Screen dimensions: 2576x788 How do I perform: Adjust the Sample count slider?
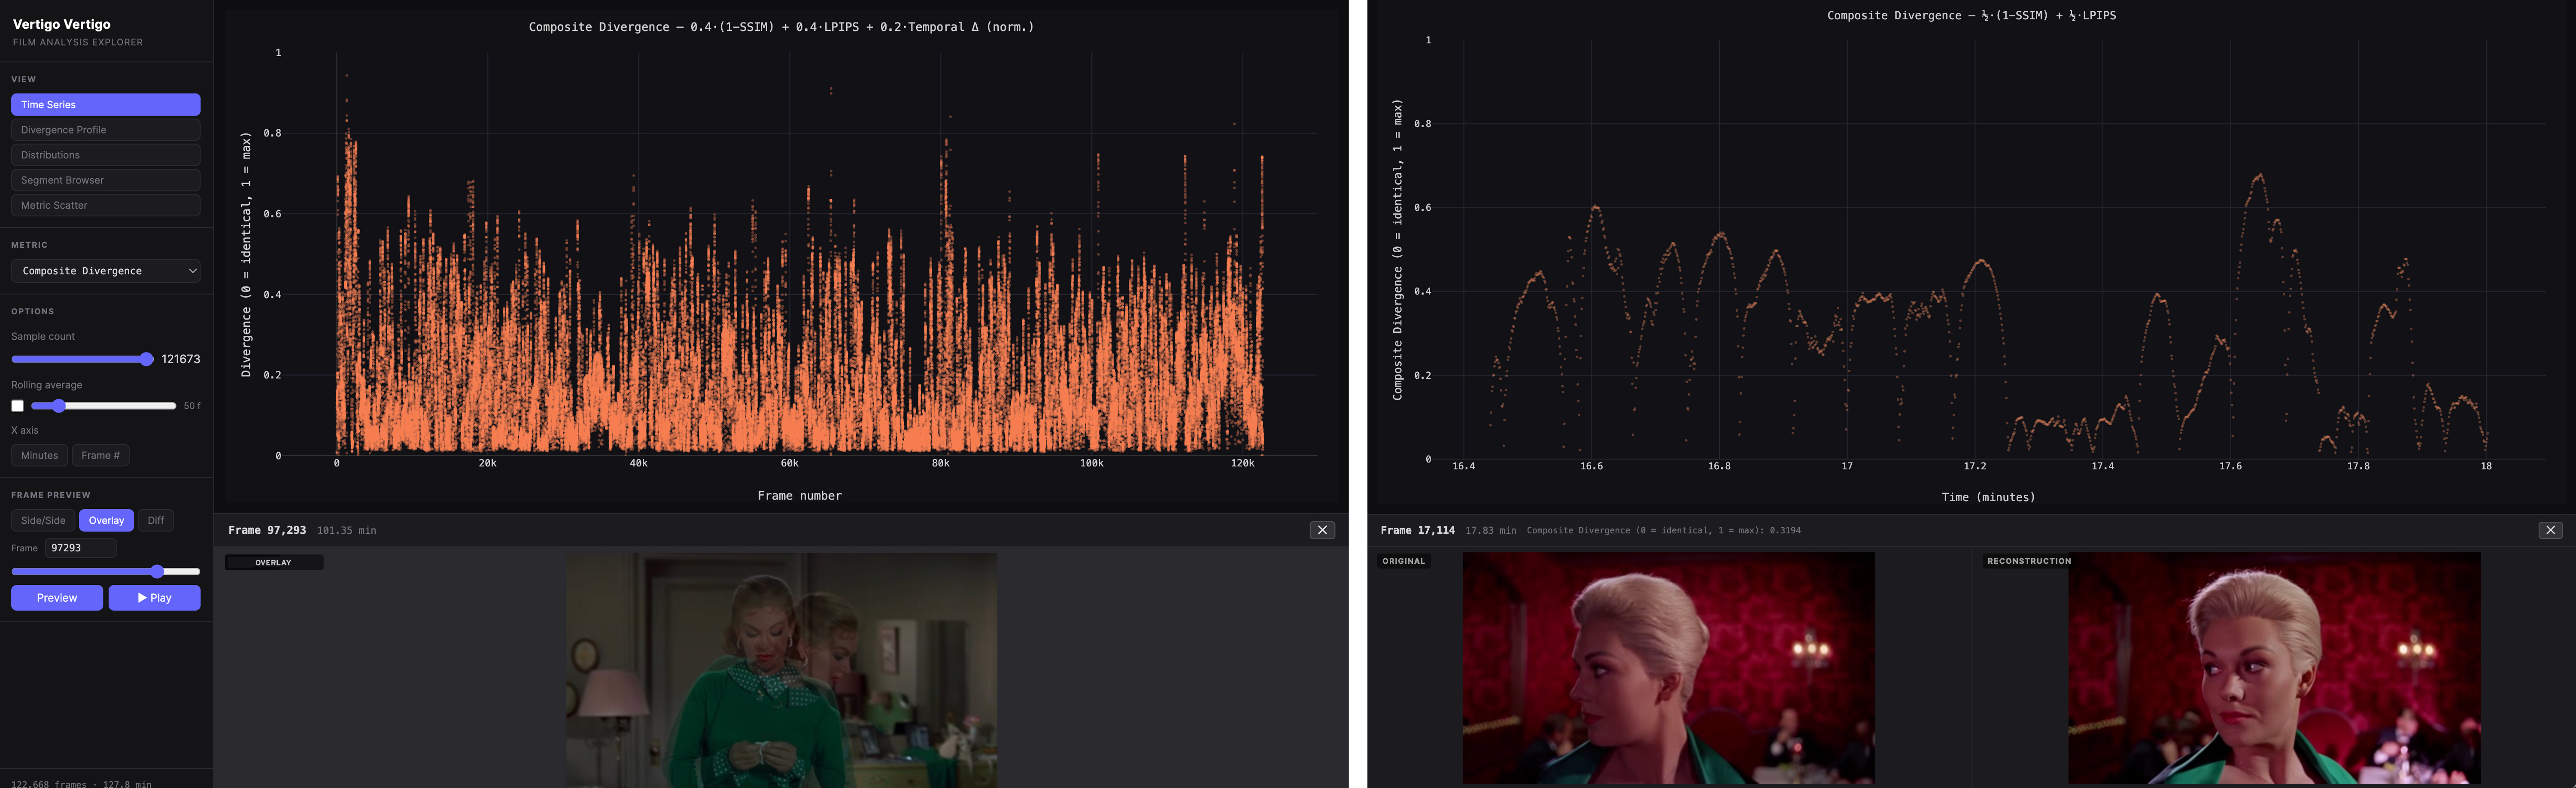click(82, 359)
